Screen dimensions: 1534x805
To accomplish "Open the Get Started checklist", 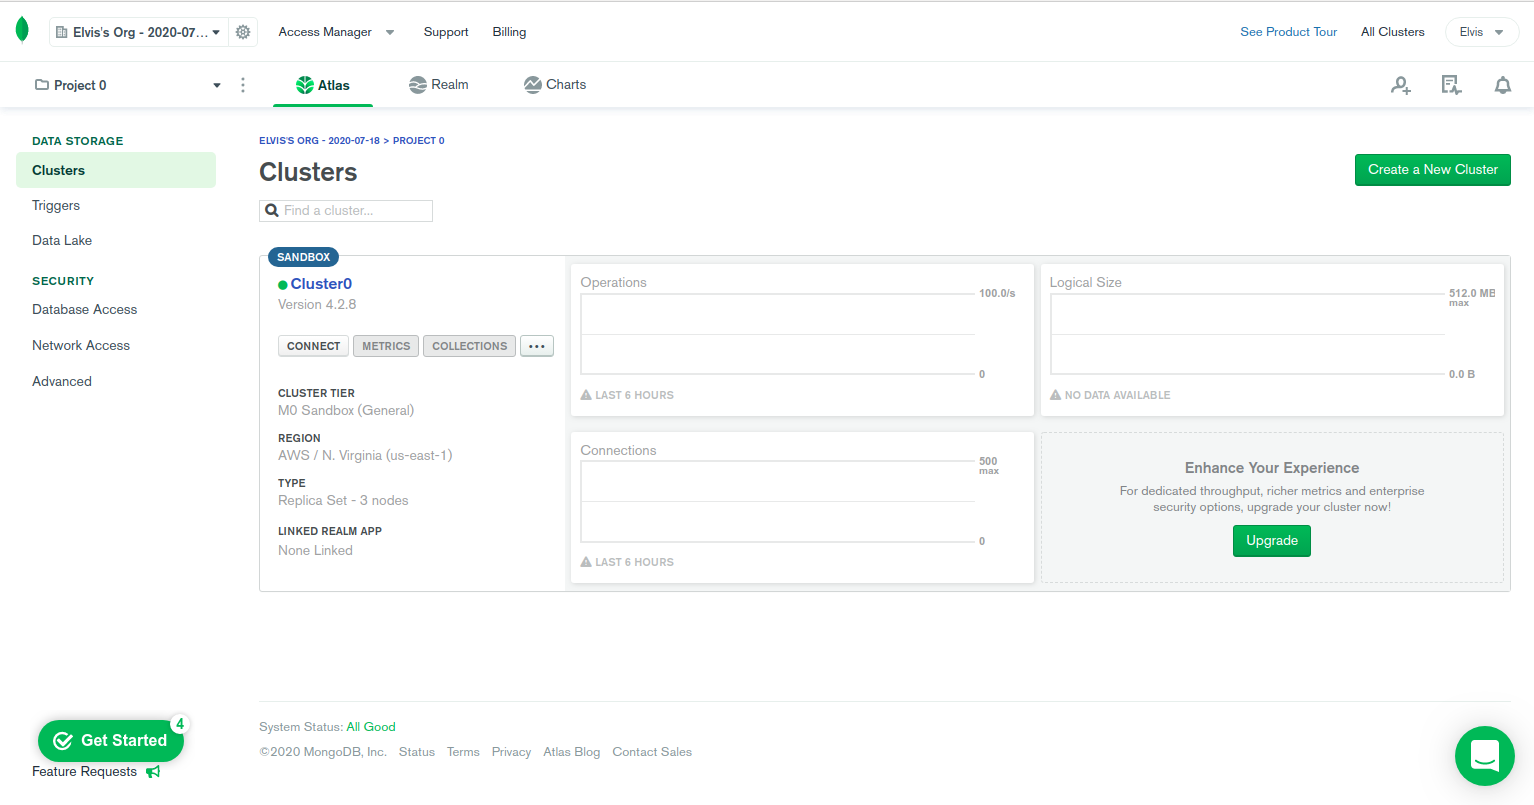I will (x=111, y=741).
